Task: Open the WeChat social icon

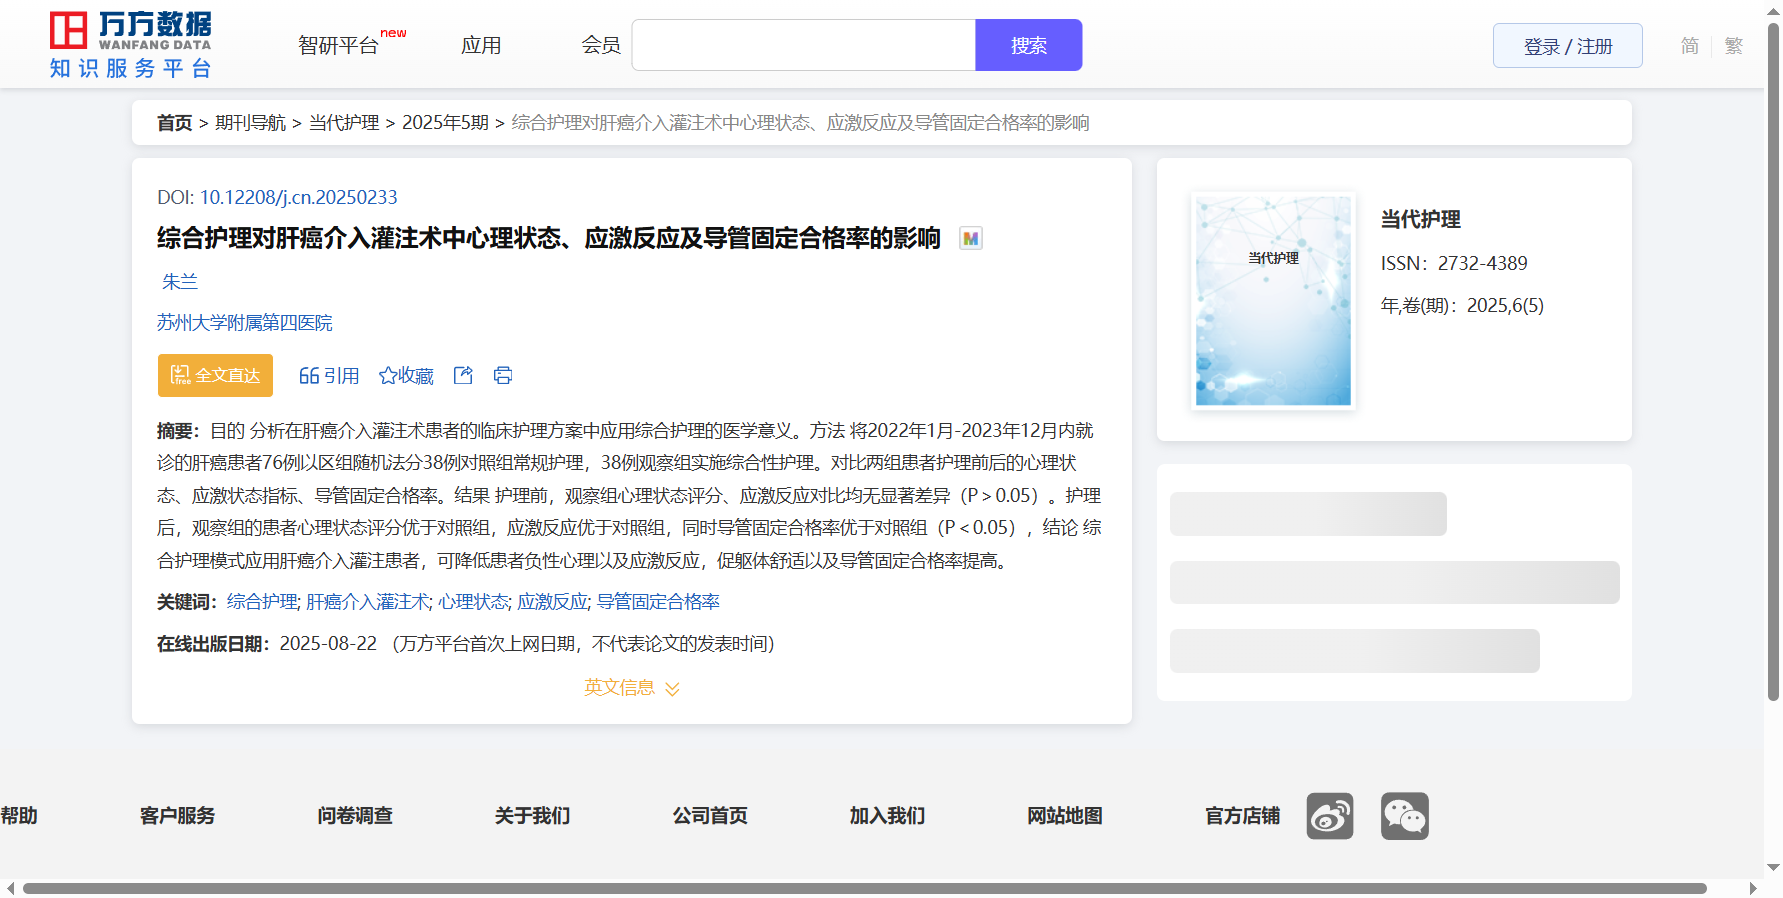Action: 1404,816
